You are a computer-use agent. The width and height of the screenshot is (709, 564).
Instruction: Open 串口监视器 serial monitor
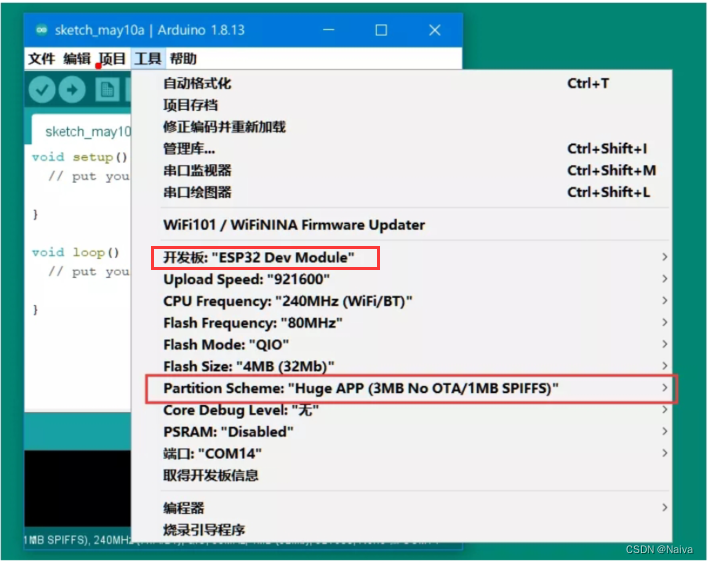402,170
